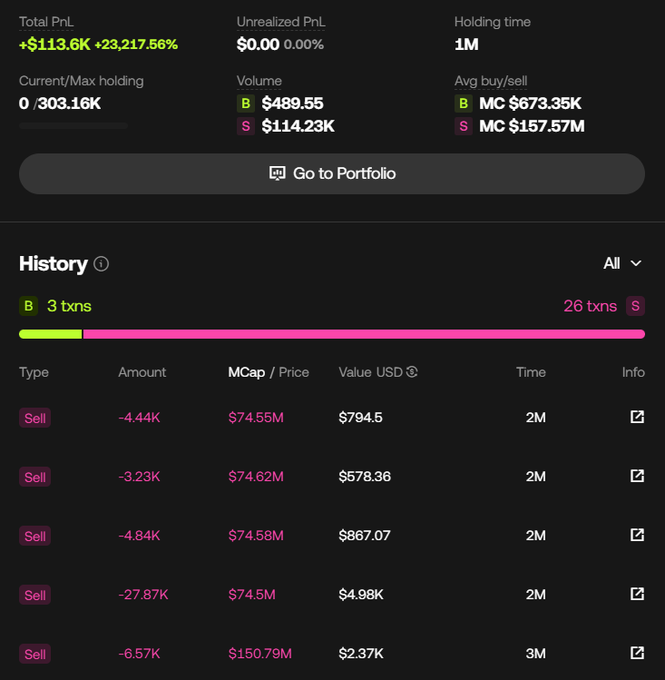Switch column to MCap view
The height and width of the screenshot is (680, 665).
coord(246,372)
